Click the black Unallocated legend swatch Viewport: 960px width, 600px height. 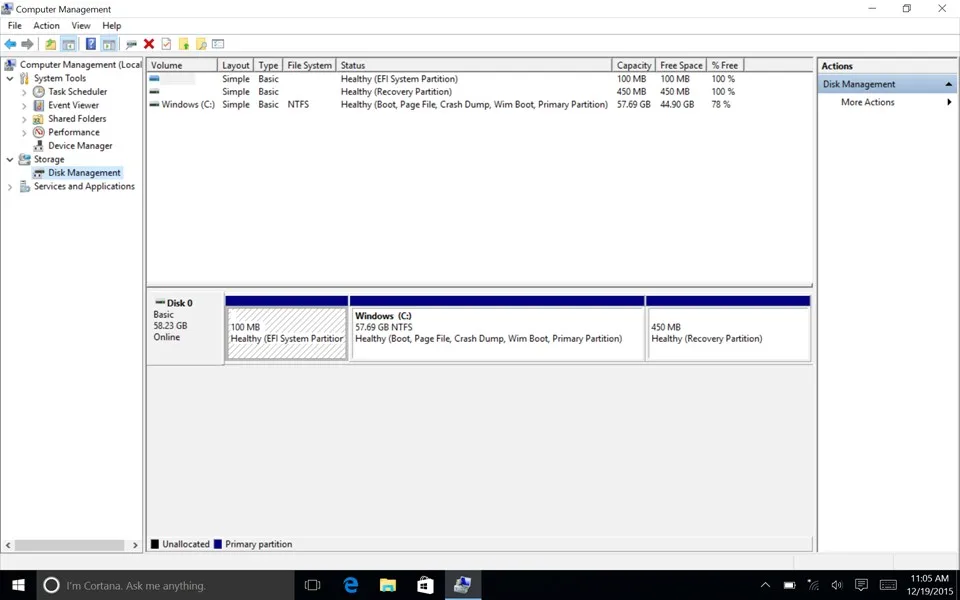point(155,544)
